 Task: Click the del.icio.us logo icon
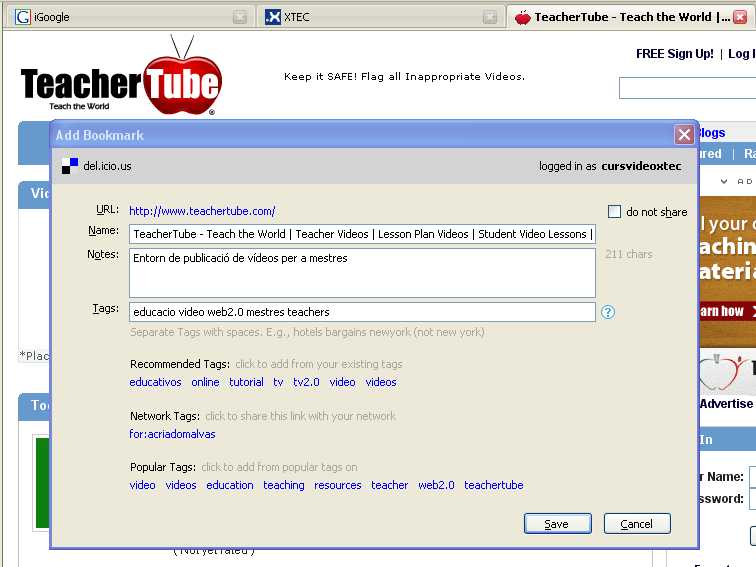point(70,166)
